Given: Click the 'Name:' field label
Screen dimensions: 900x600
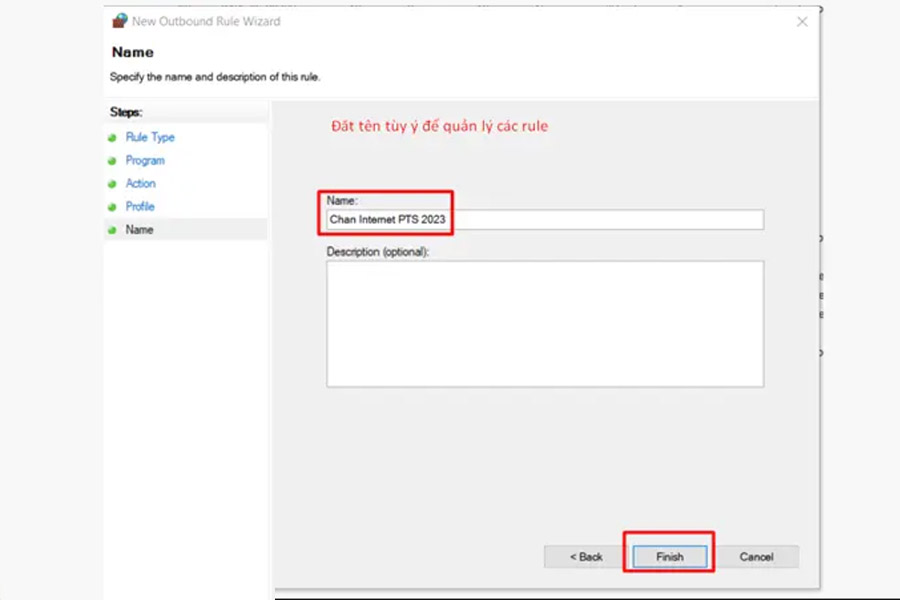Looking at the screenshot, I should (342, 200).
